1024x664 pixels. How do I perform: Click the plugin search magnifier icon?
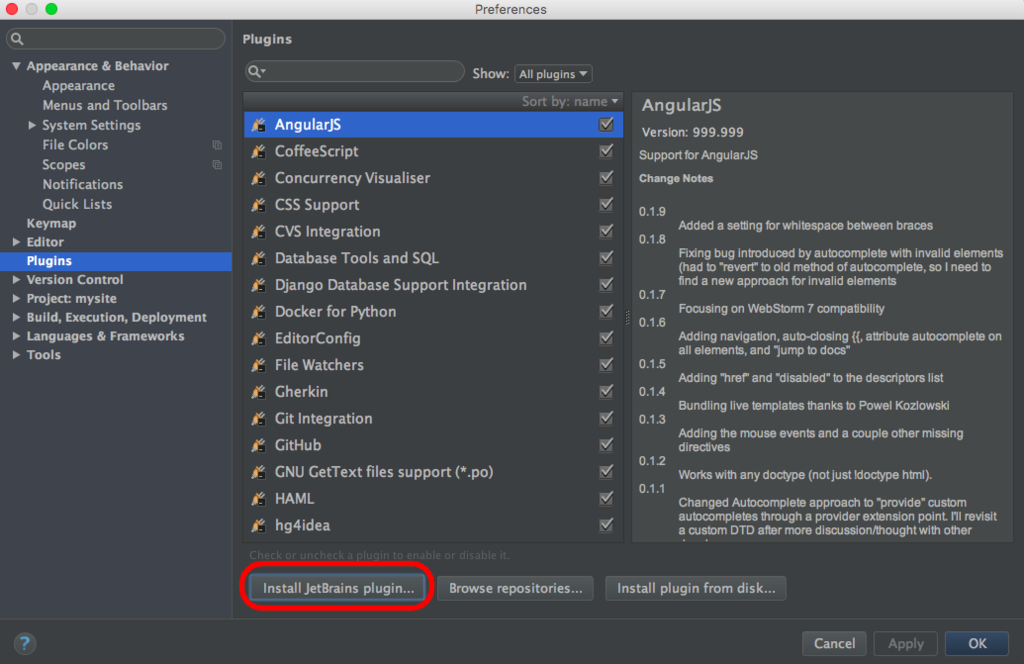click(257, 71)
